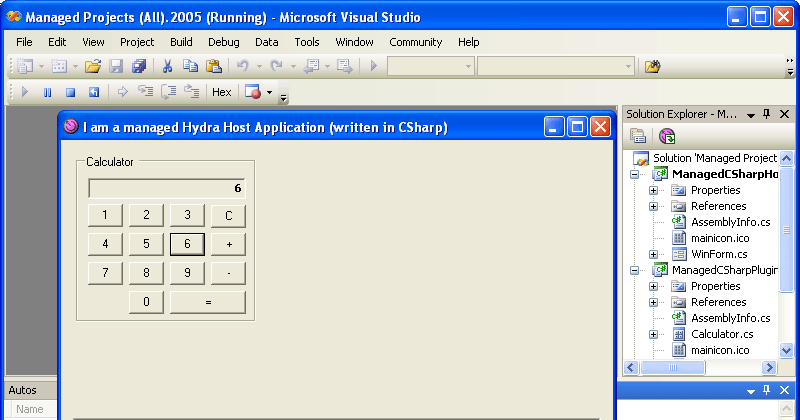
Task: Click the Find in Files folder icon
Action: pyautogui.click(x=653, y=66)
